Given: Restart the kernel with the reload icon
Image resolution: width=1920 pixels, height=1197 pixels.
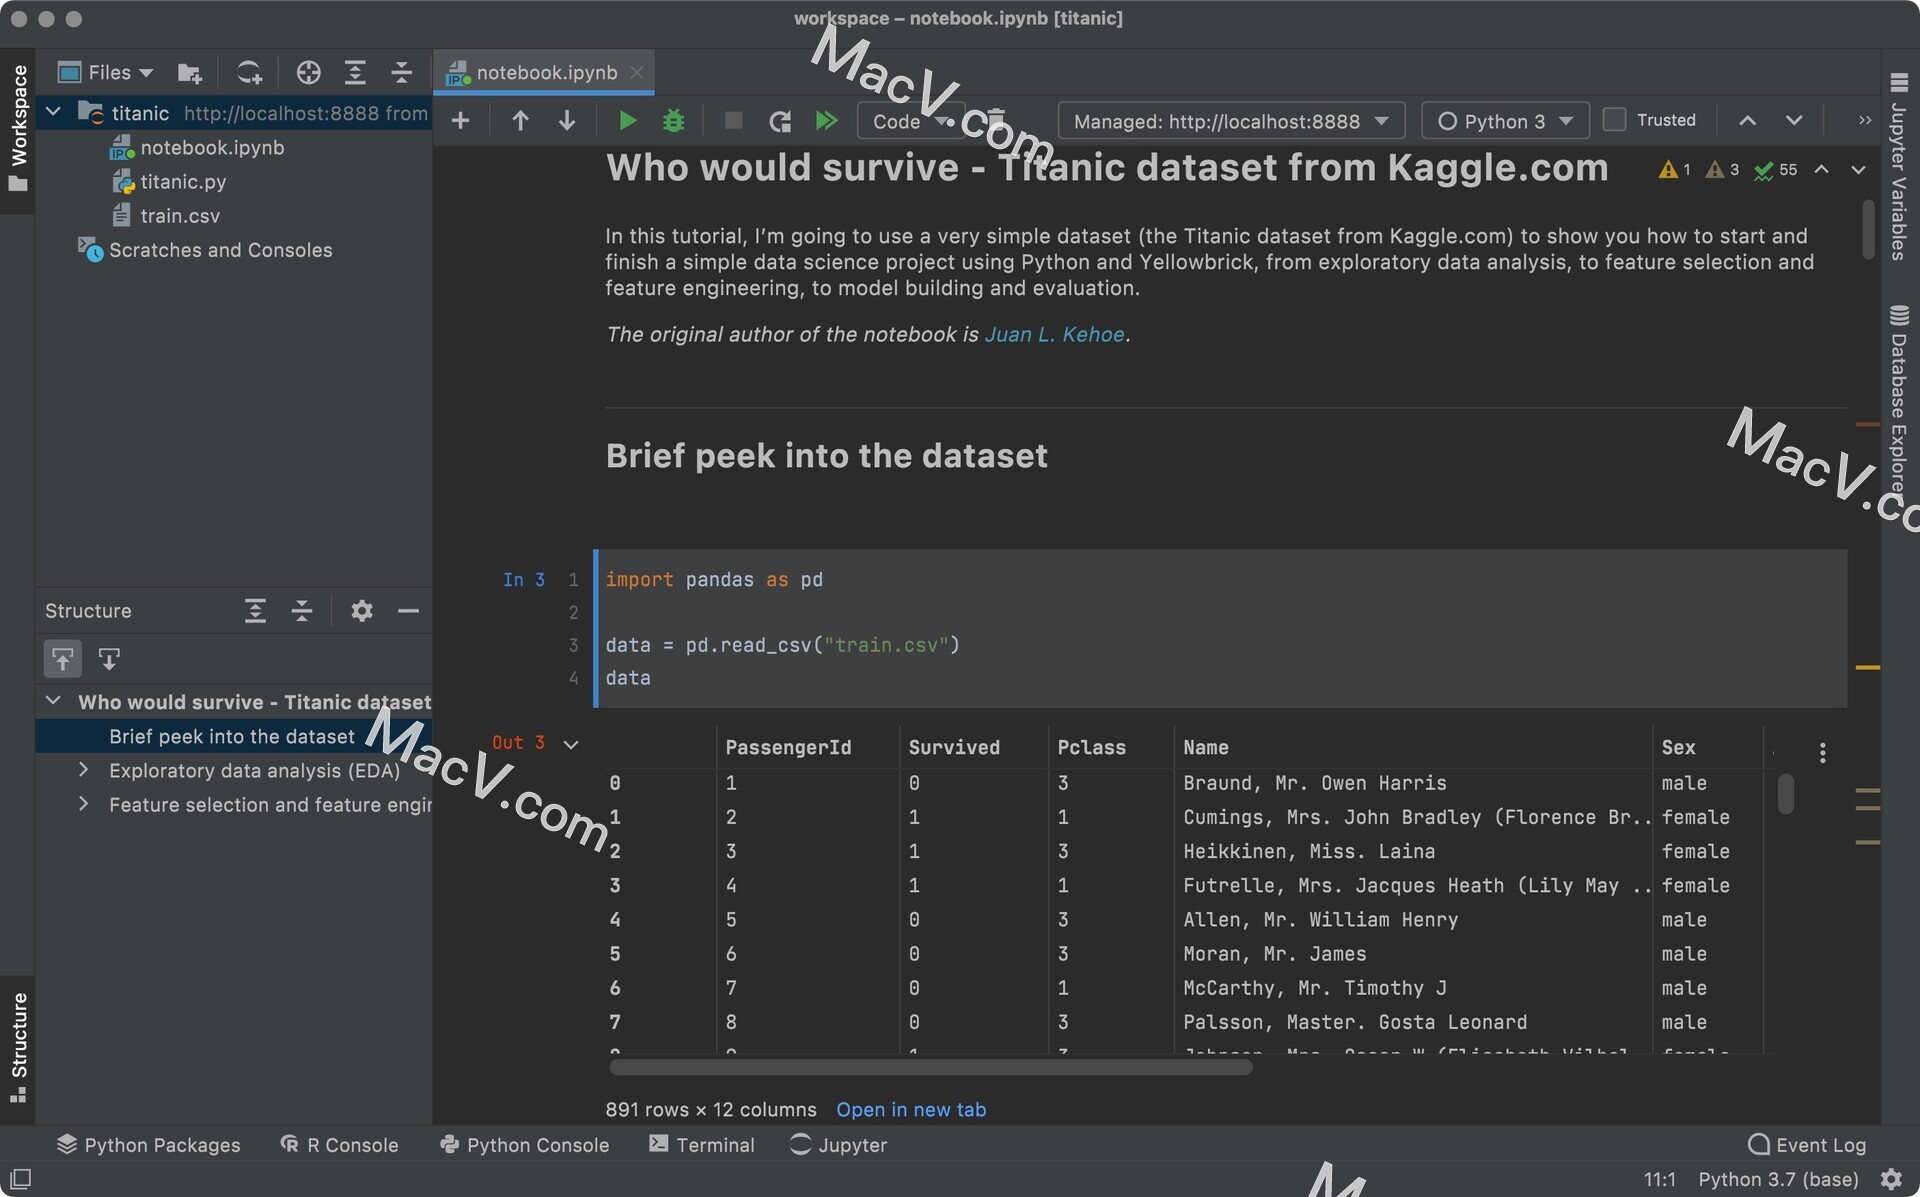Looking at the screenshot, I should 780,121.
